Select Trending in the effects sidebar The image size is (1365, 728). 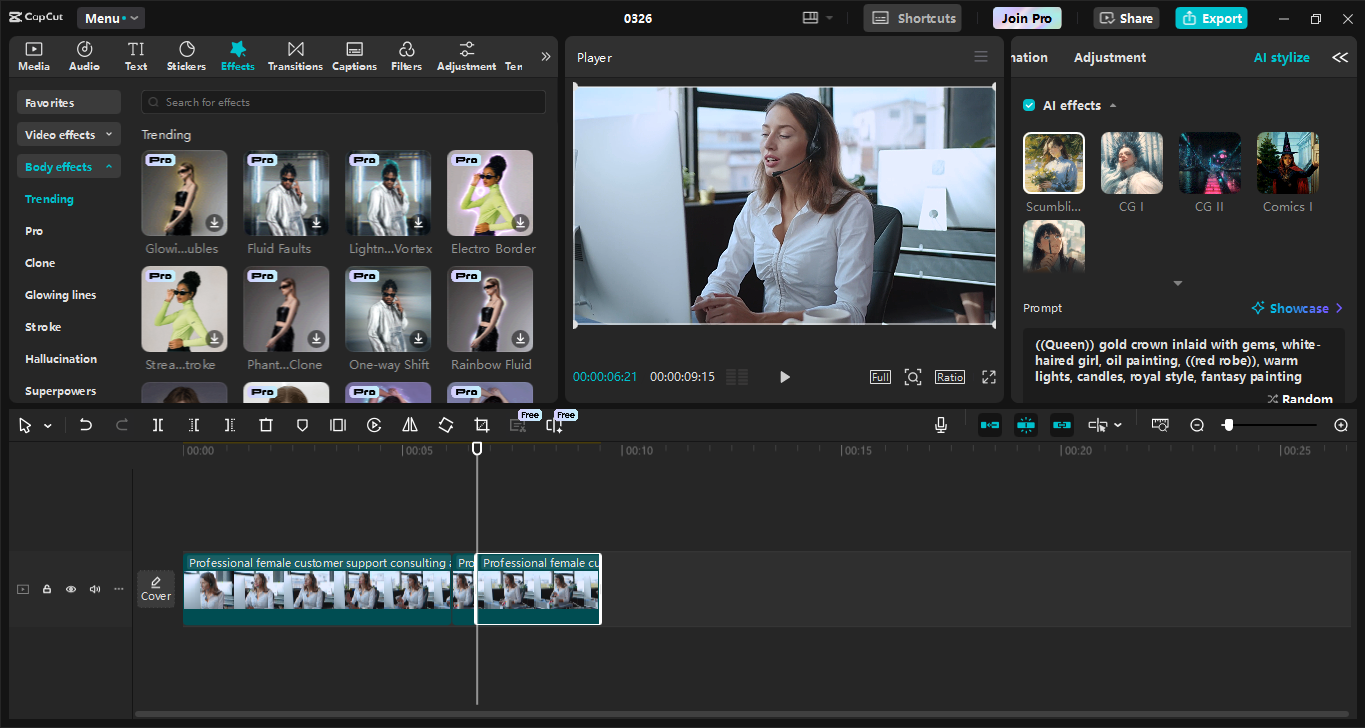click(x=48, y=198)
